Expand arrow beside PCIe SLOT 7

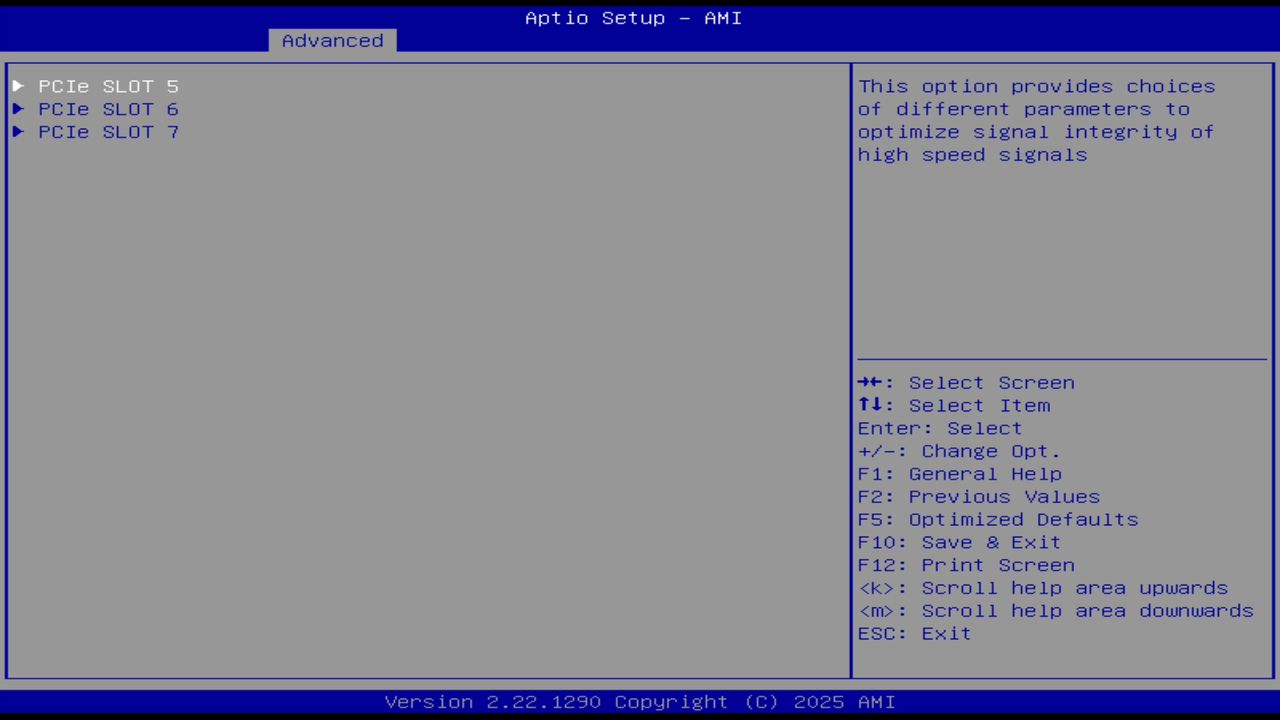click(x=18, y=132)
